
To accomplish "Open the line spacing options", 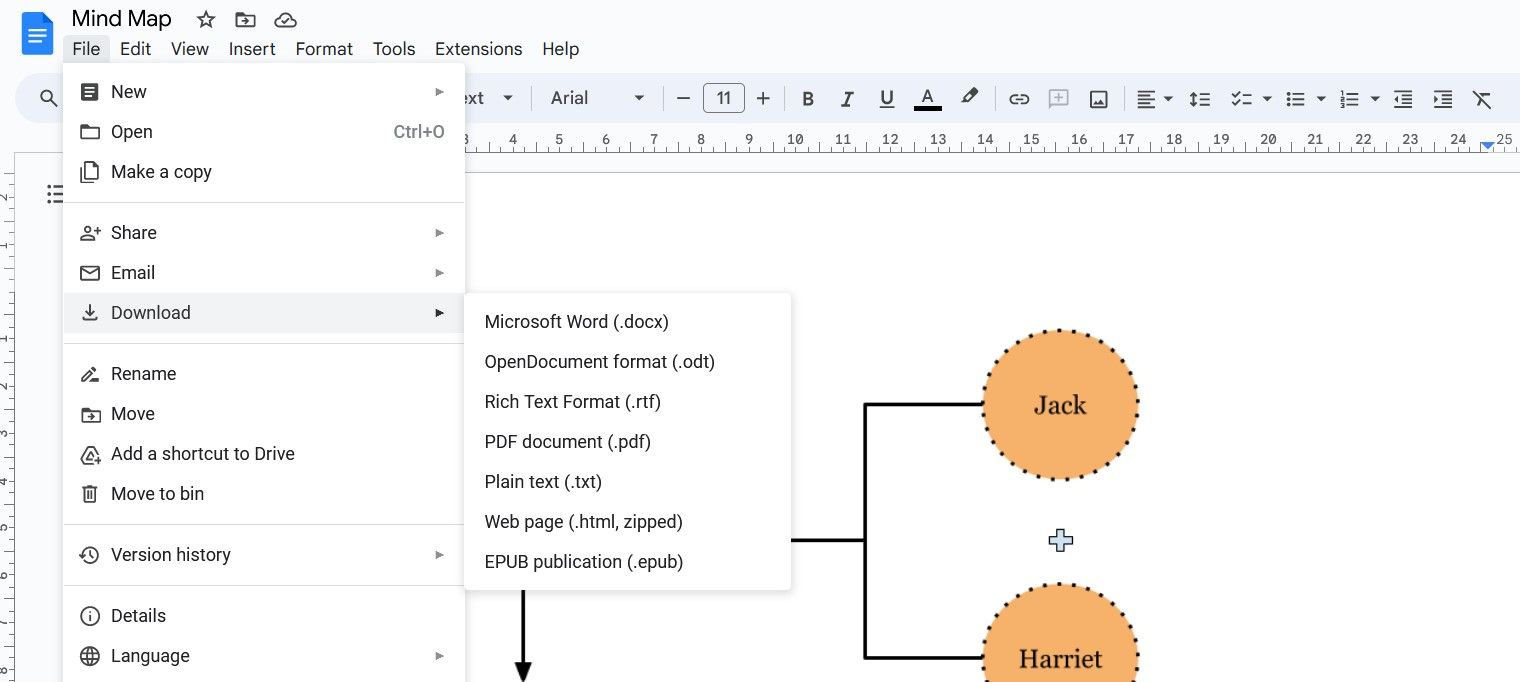I will (1199, 98).
